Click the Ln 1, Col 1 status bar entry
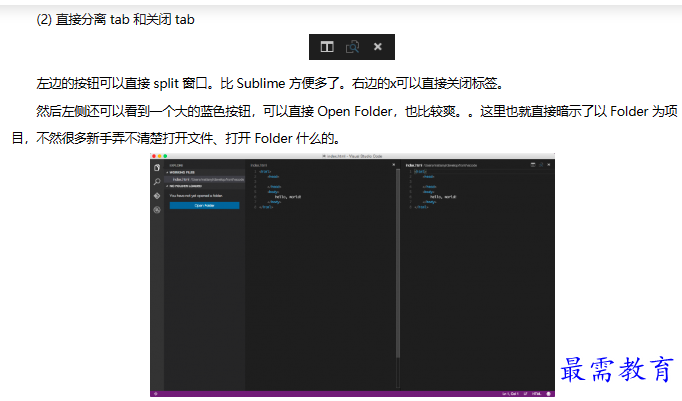Screen dimensions: 682x401 (510, 394)
